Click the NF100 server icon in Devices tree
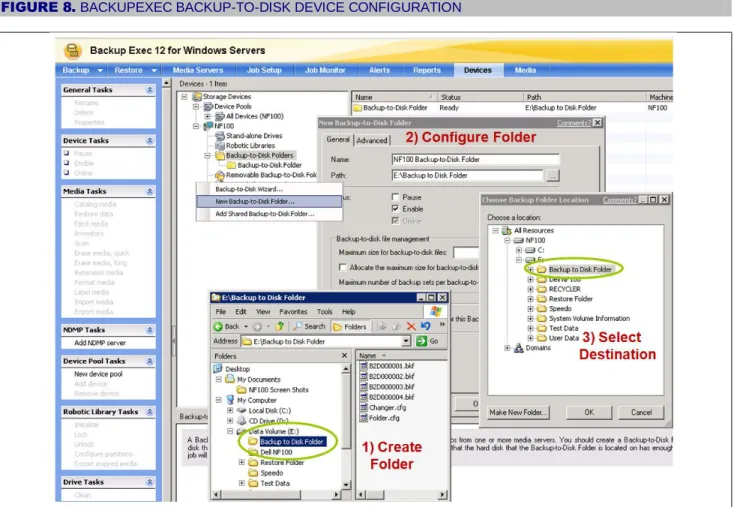 click(x=209, y=126)
